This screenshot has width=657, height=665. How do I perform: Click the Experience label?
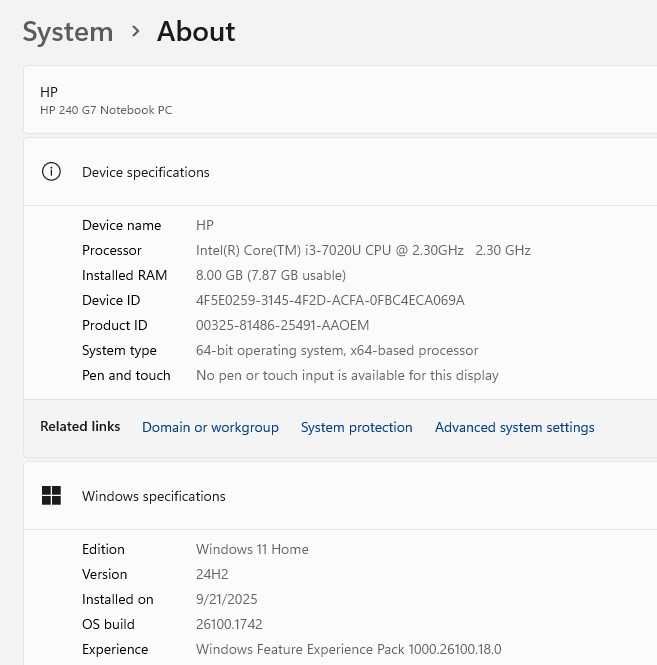coord(115,650)
